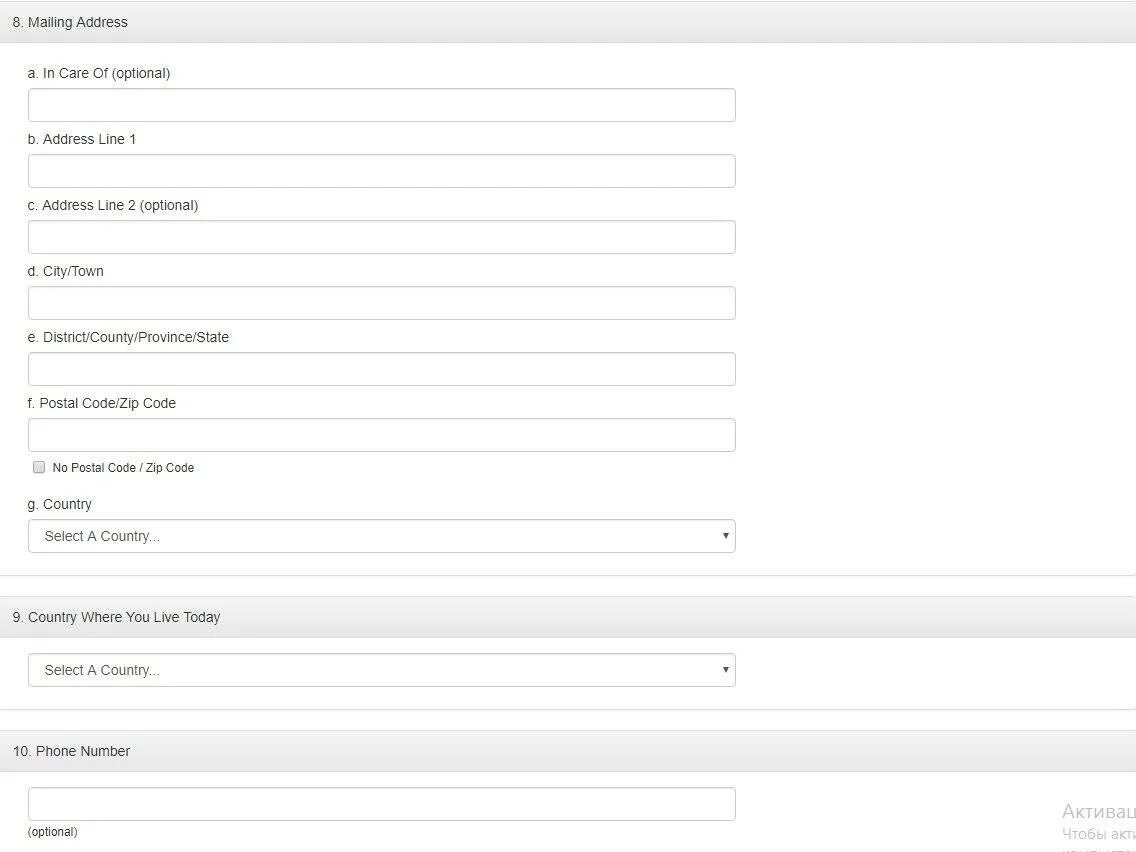
Task: Click the 8. Mailing Address section header
Action: (70, 22)
